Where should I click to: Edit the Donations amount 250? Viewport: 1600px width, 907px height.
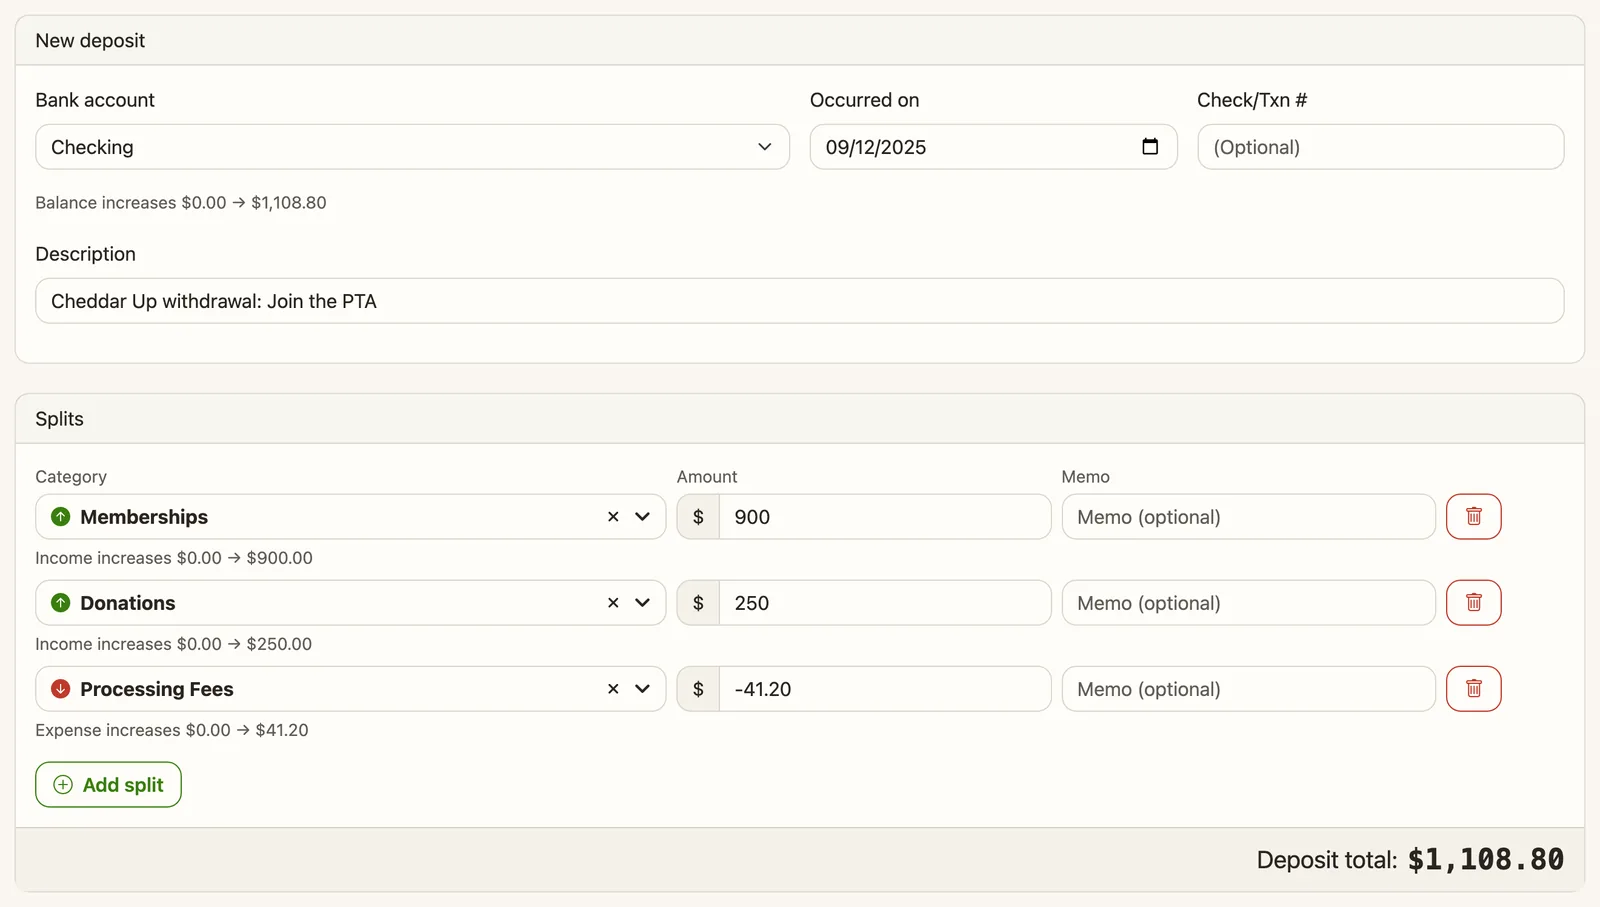pyautogui.click(x=885, y=603)
